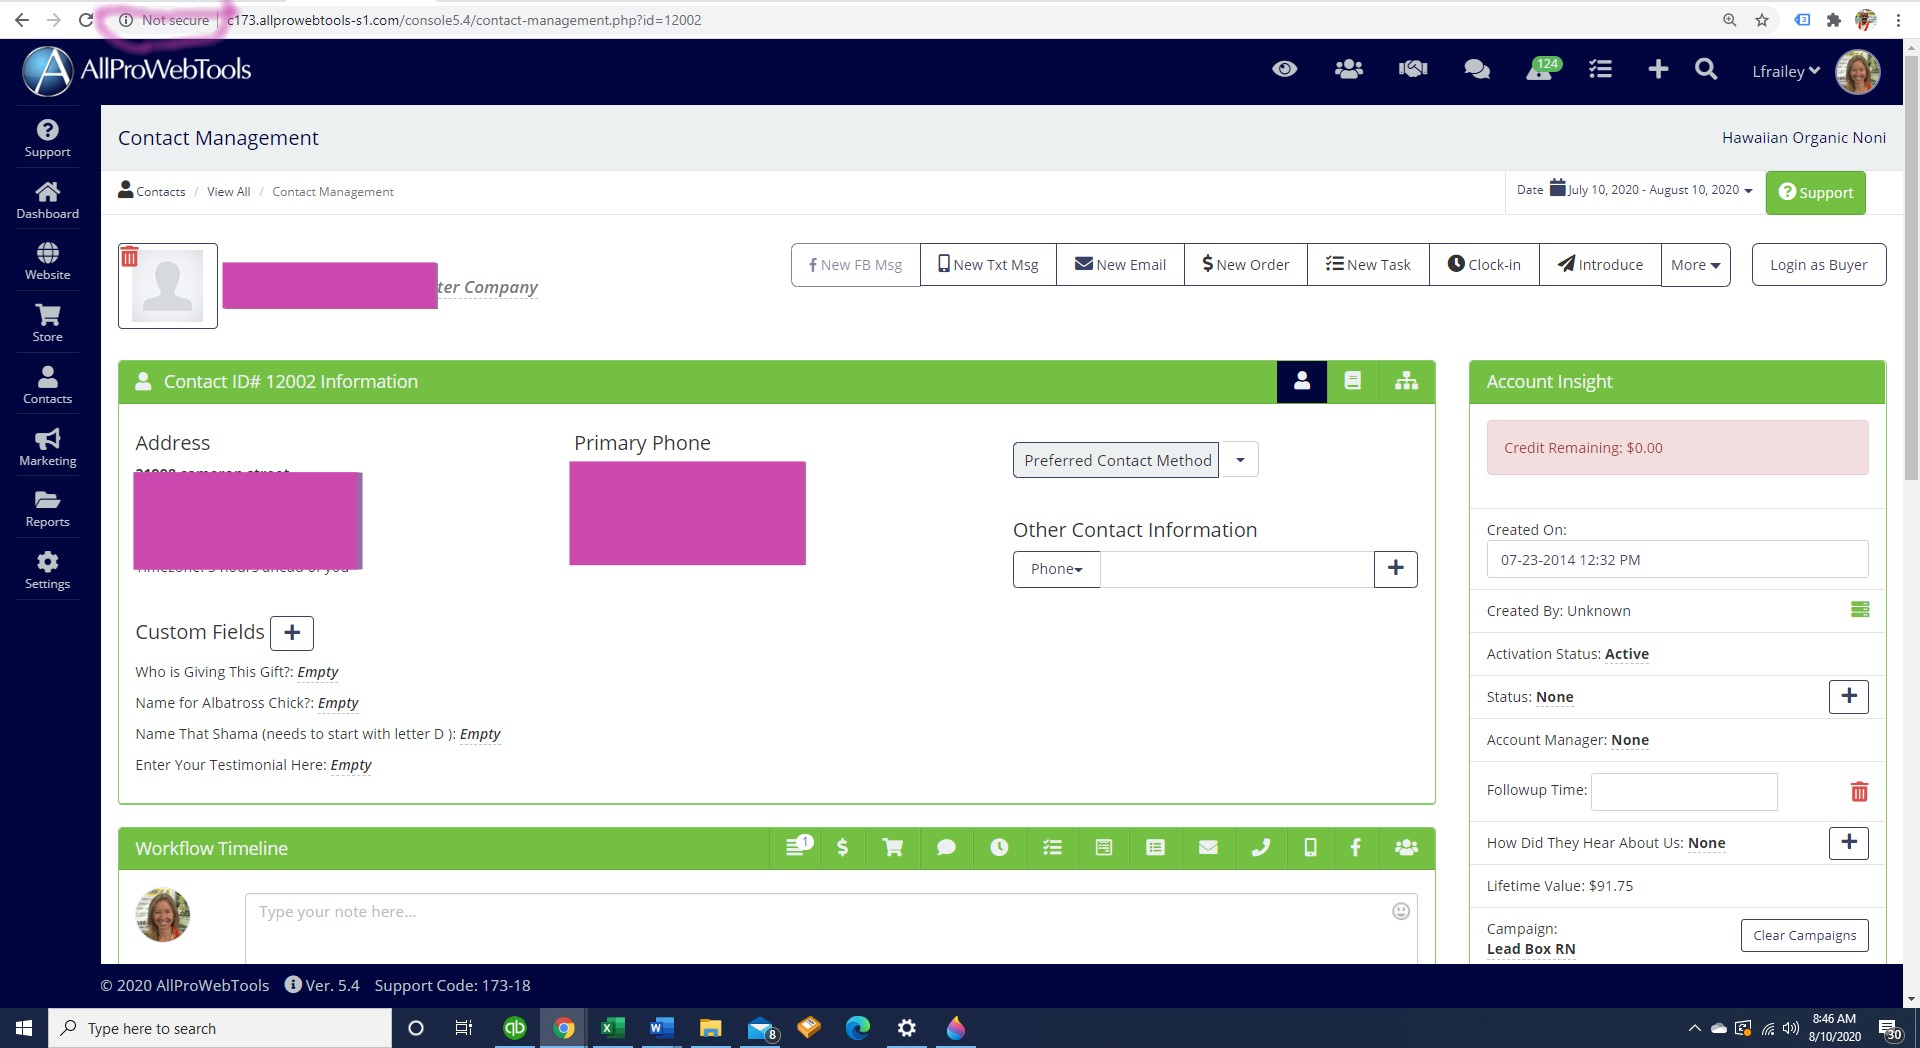This screenshot has width=1920, height=1048.
Task: Filter timeline by envelope email icon
Action: [x=1208, y=847]
